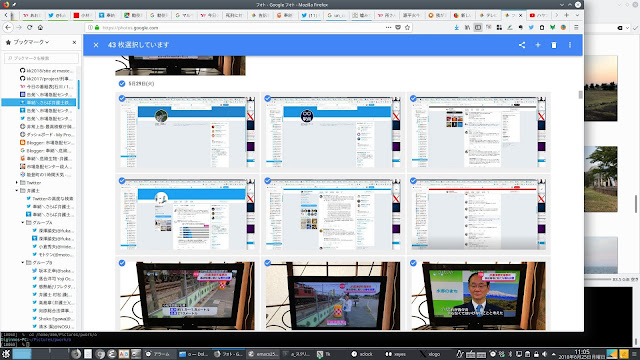Open the TV photo showing man in suit

pos(478,296)
